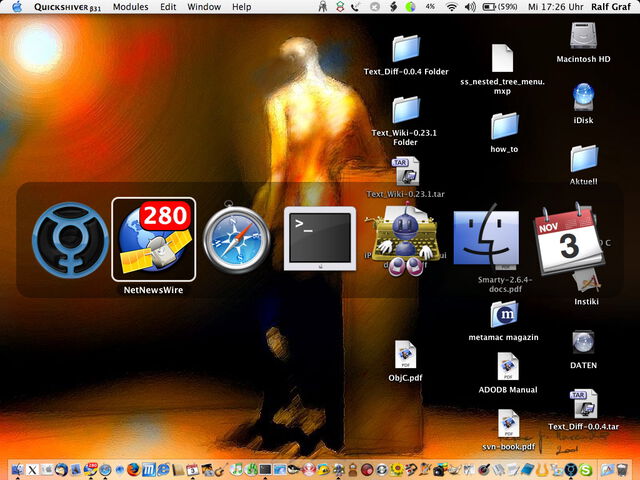Image resolution: width=640 pixels, height=480 pixels.
Task: Open the WiFi status menu
Action: click(x=451, y=7)
